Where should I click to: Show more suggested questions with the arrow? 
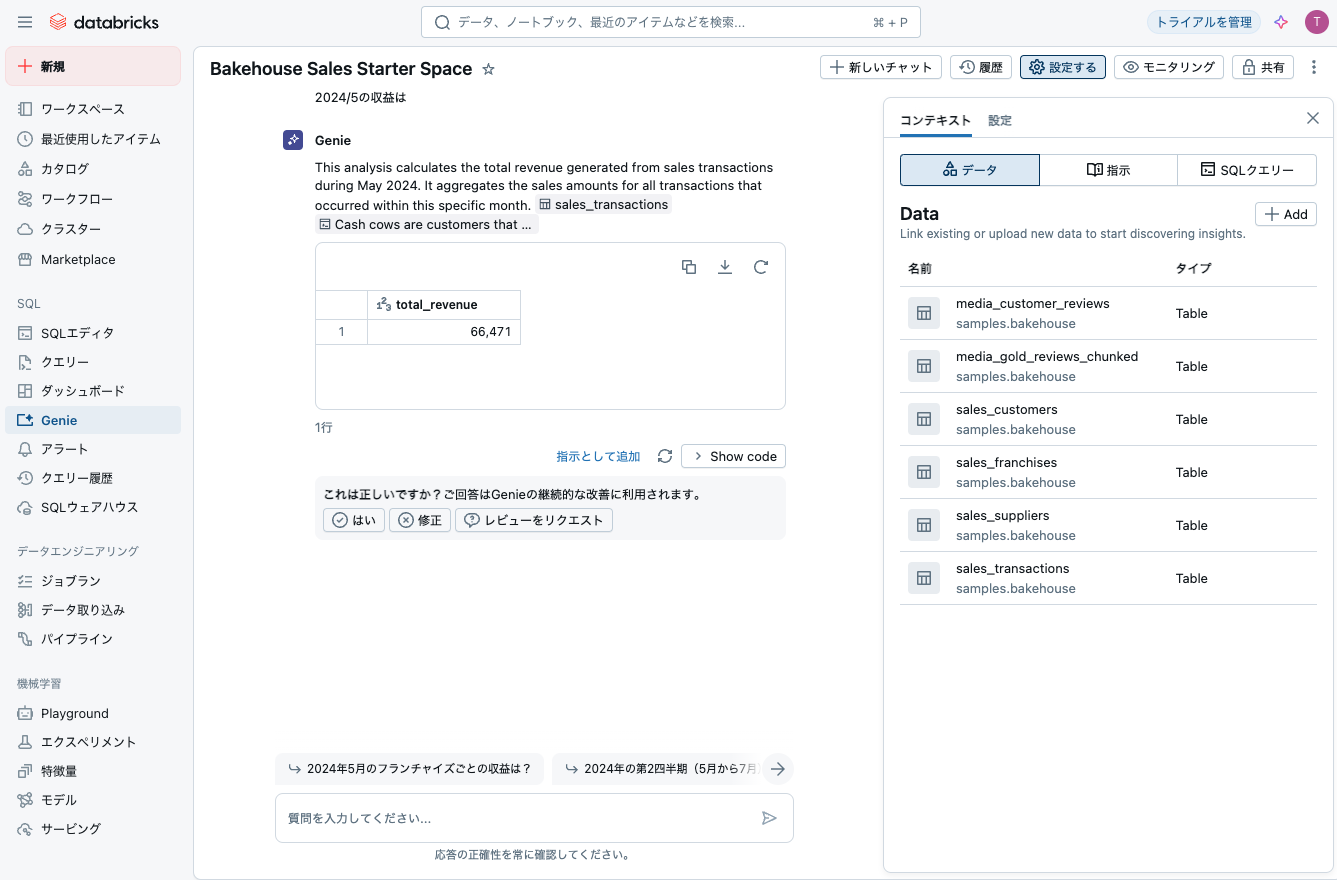coord(778,769)
